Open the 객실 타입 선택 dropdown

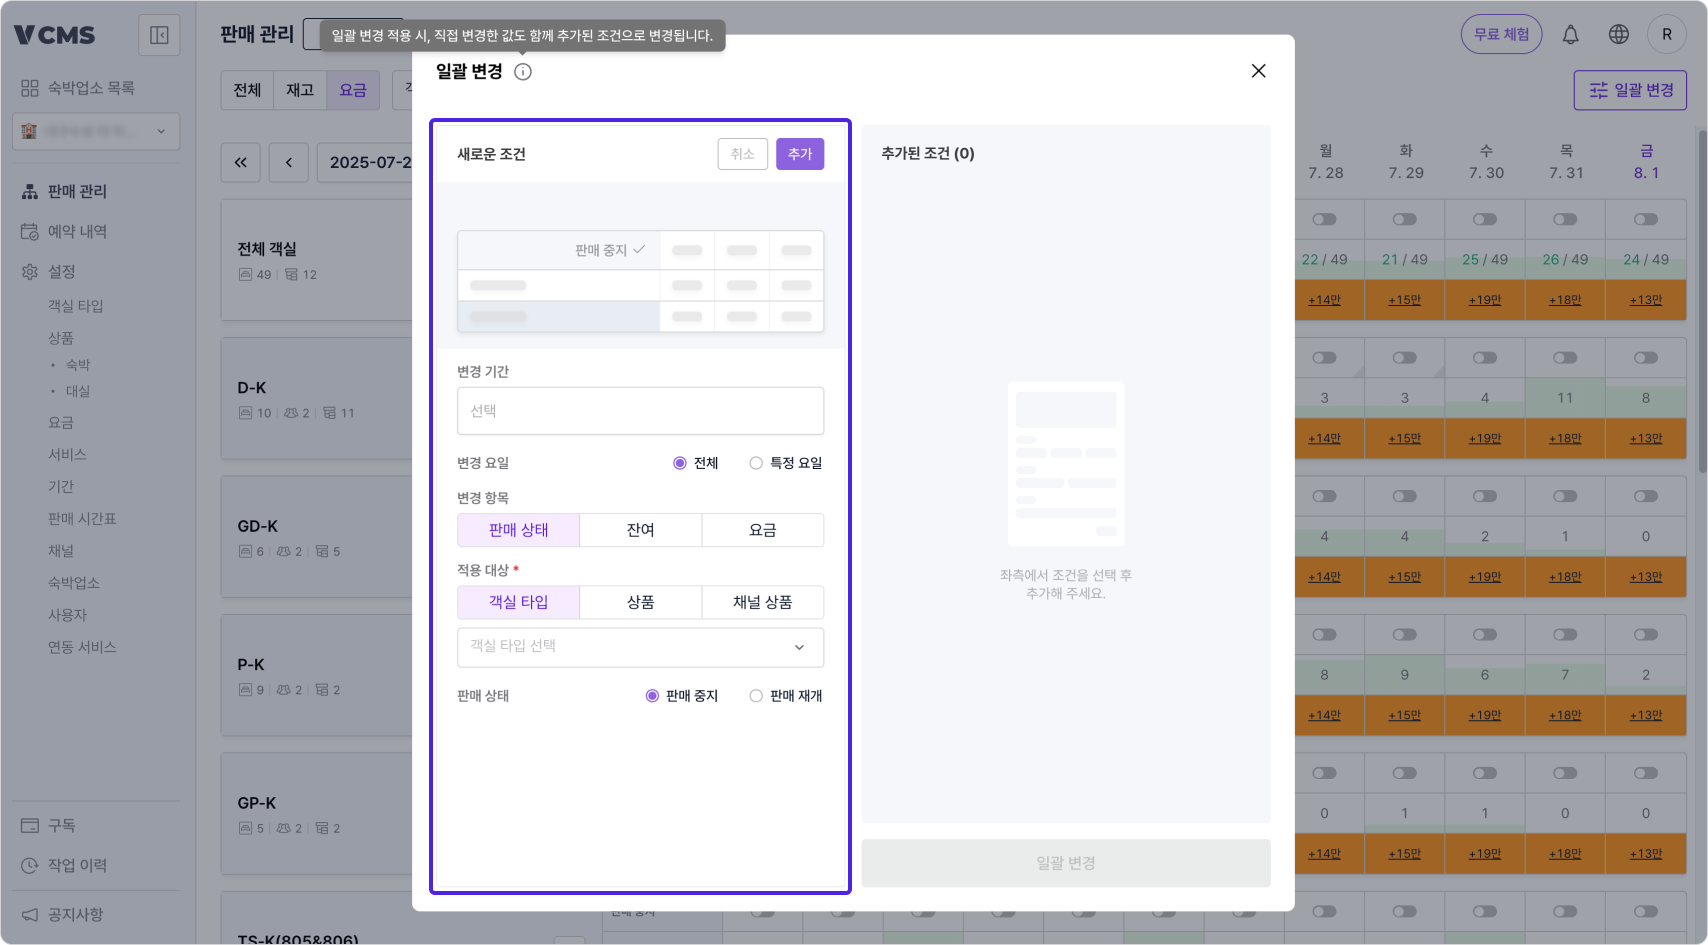tap(640, 647)
